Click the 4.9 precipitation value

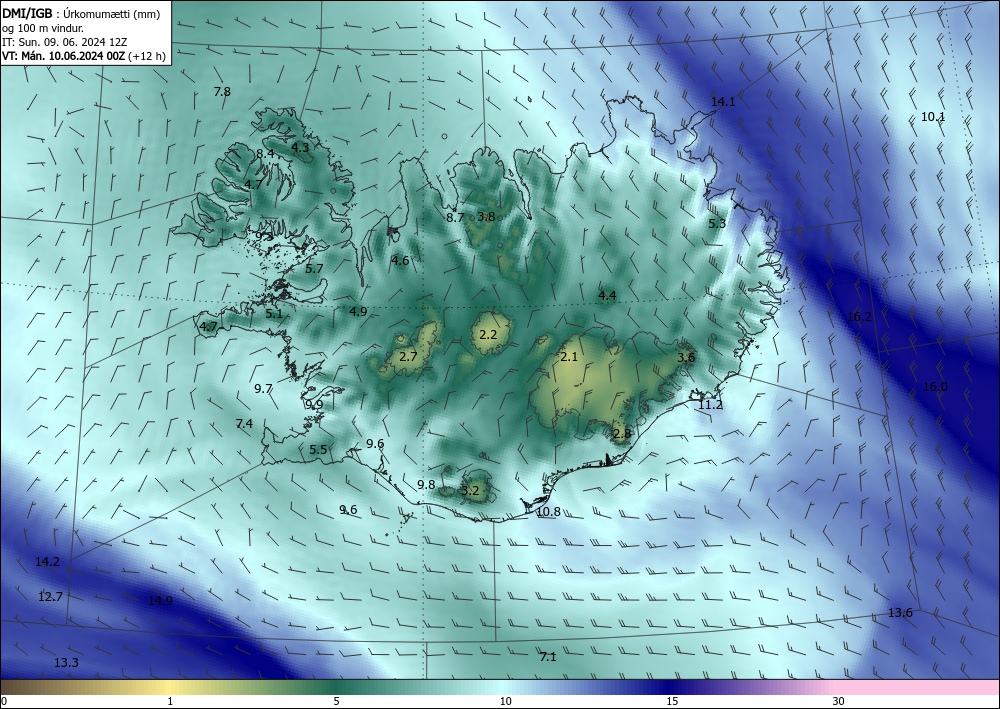(x=358, y=312)
